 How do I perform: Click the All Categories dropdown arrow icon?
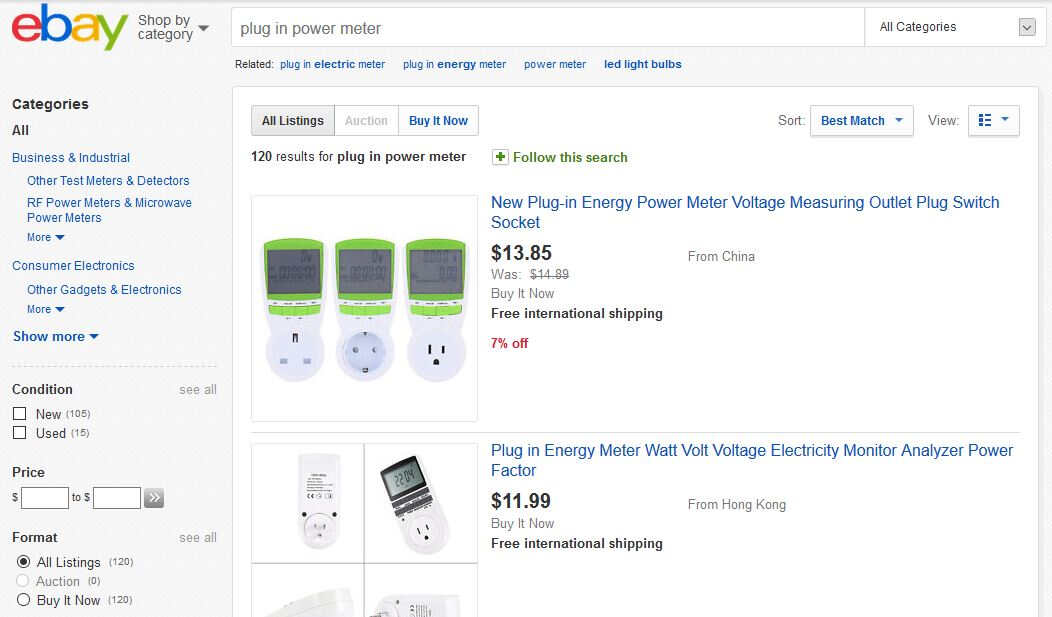click(x=1027, y=27)
